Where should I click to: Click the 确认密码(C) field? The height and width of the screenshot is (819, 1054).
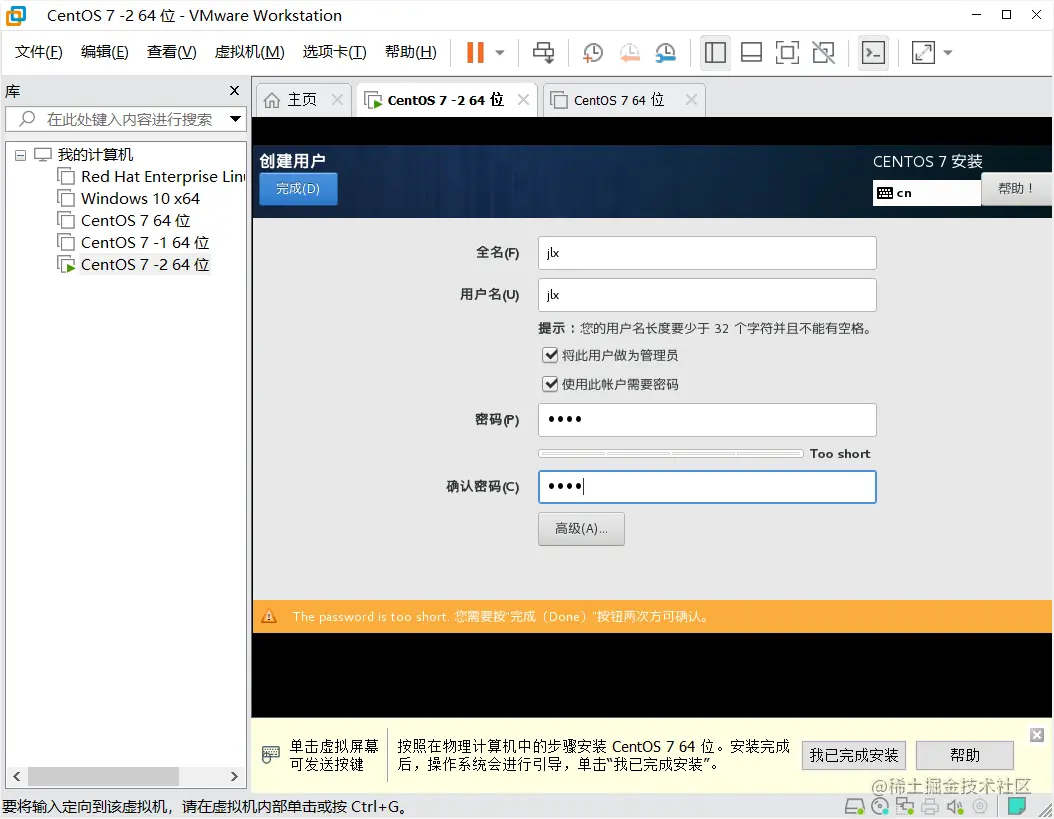coord(707,486)
